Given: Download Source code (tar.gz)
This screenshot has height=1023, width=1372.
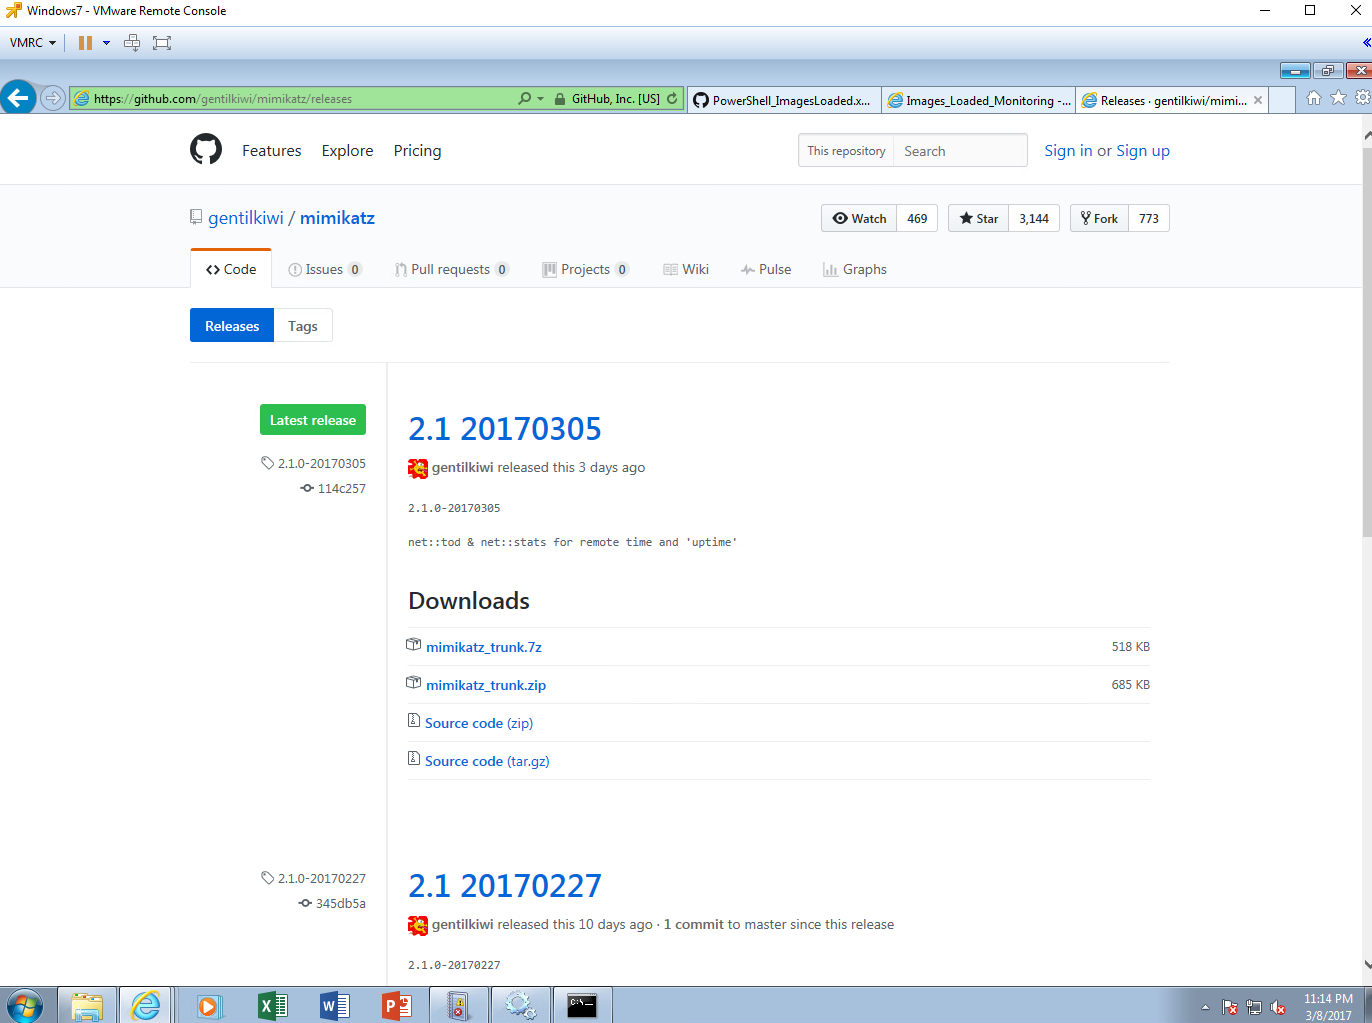Looking at the screenshot, I should (x=487, y=761).
